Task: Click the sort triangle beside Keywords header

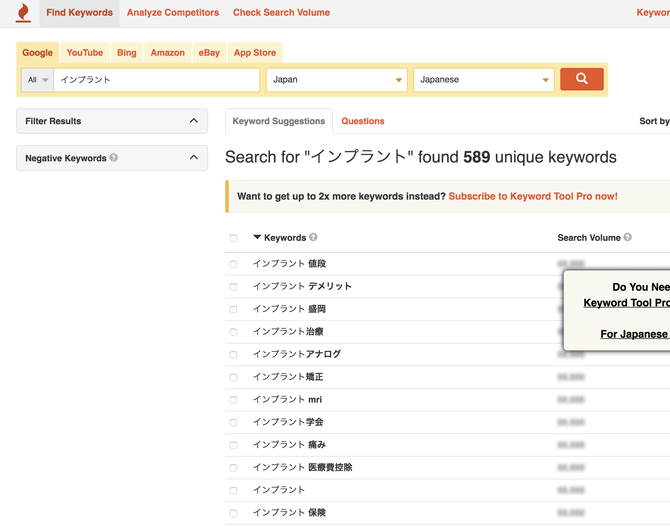Action: tap(257, 238)
